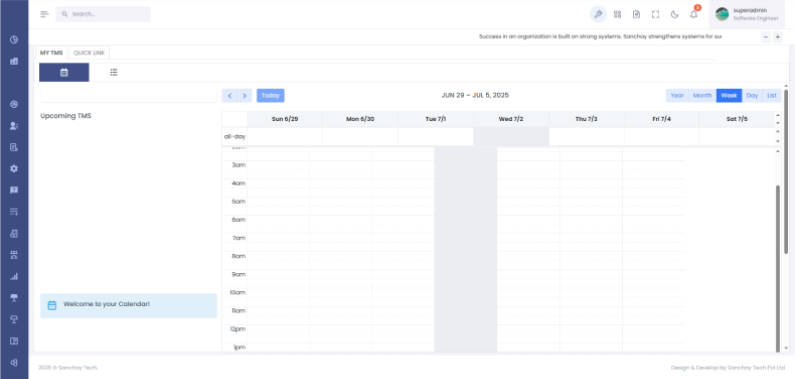The height and width of the screenshot is (379, 795).
Task: Click the Today button
Action: (270, 95)
